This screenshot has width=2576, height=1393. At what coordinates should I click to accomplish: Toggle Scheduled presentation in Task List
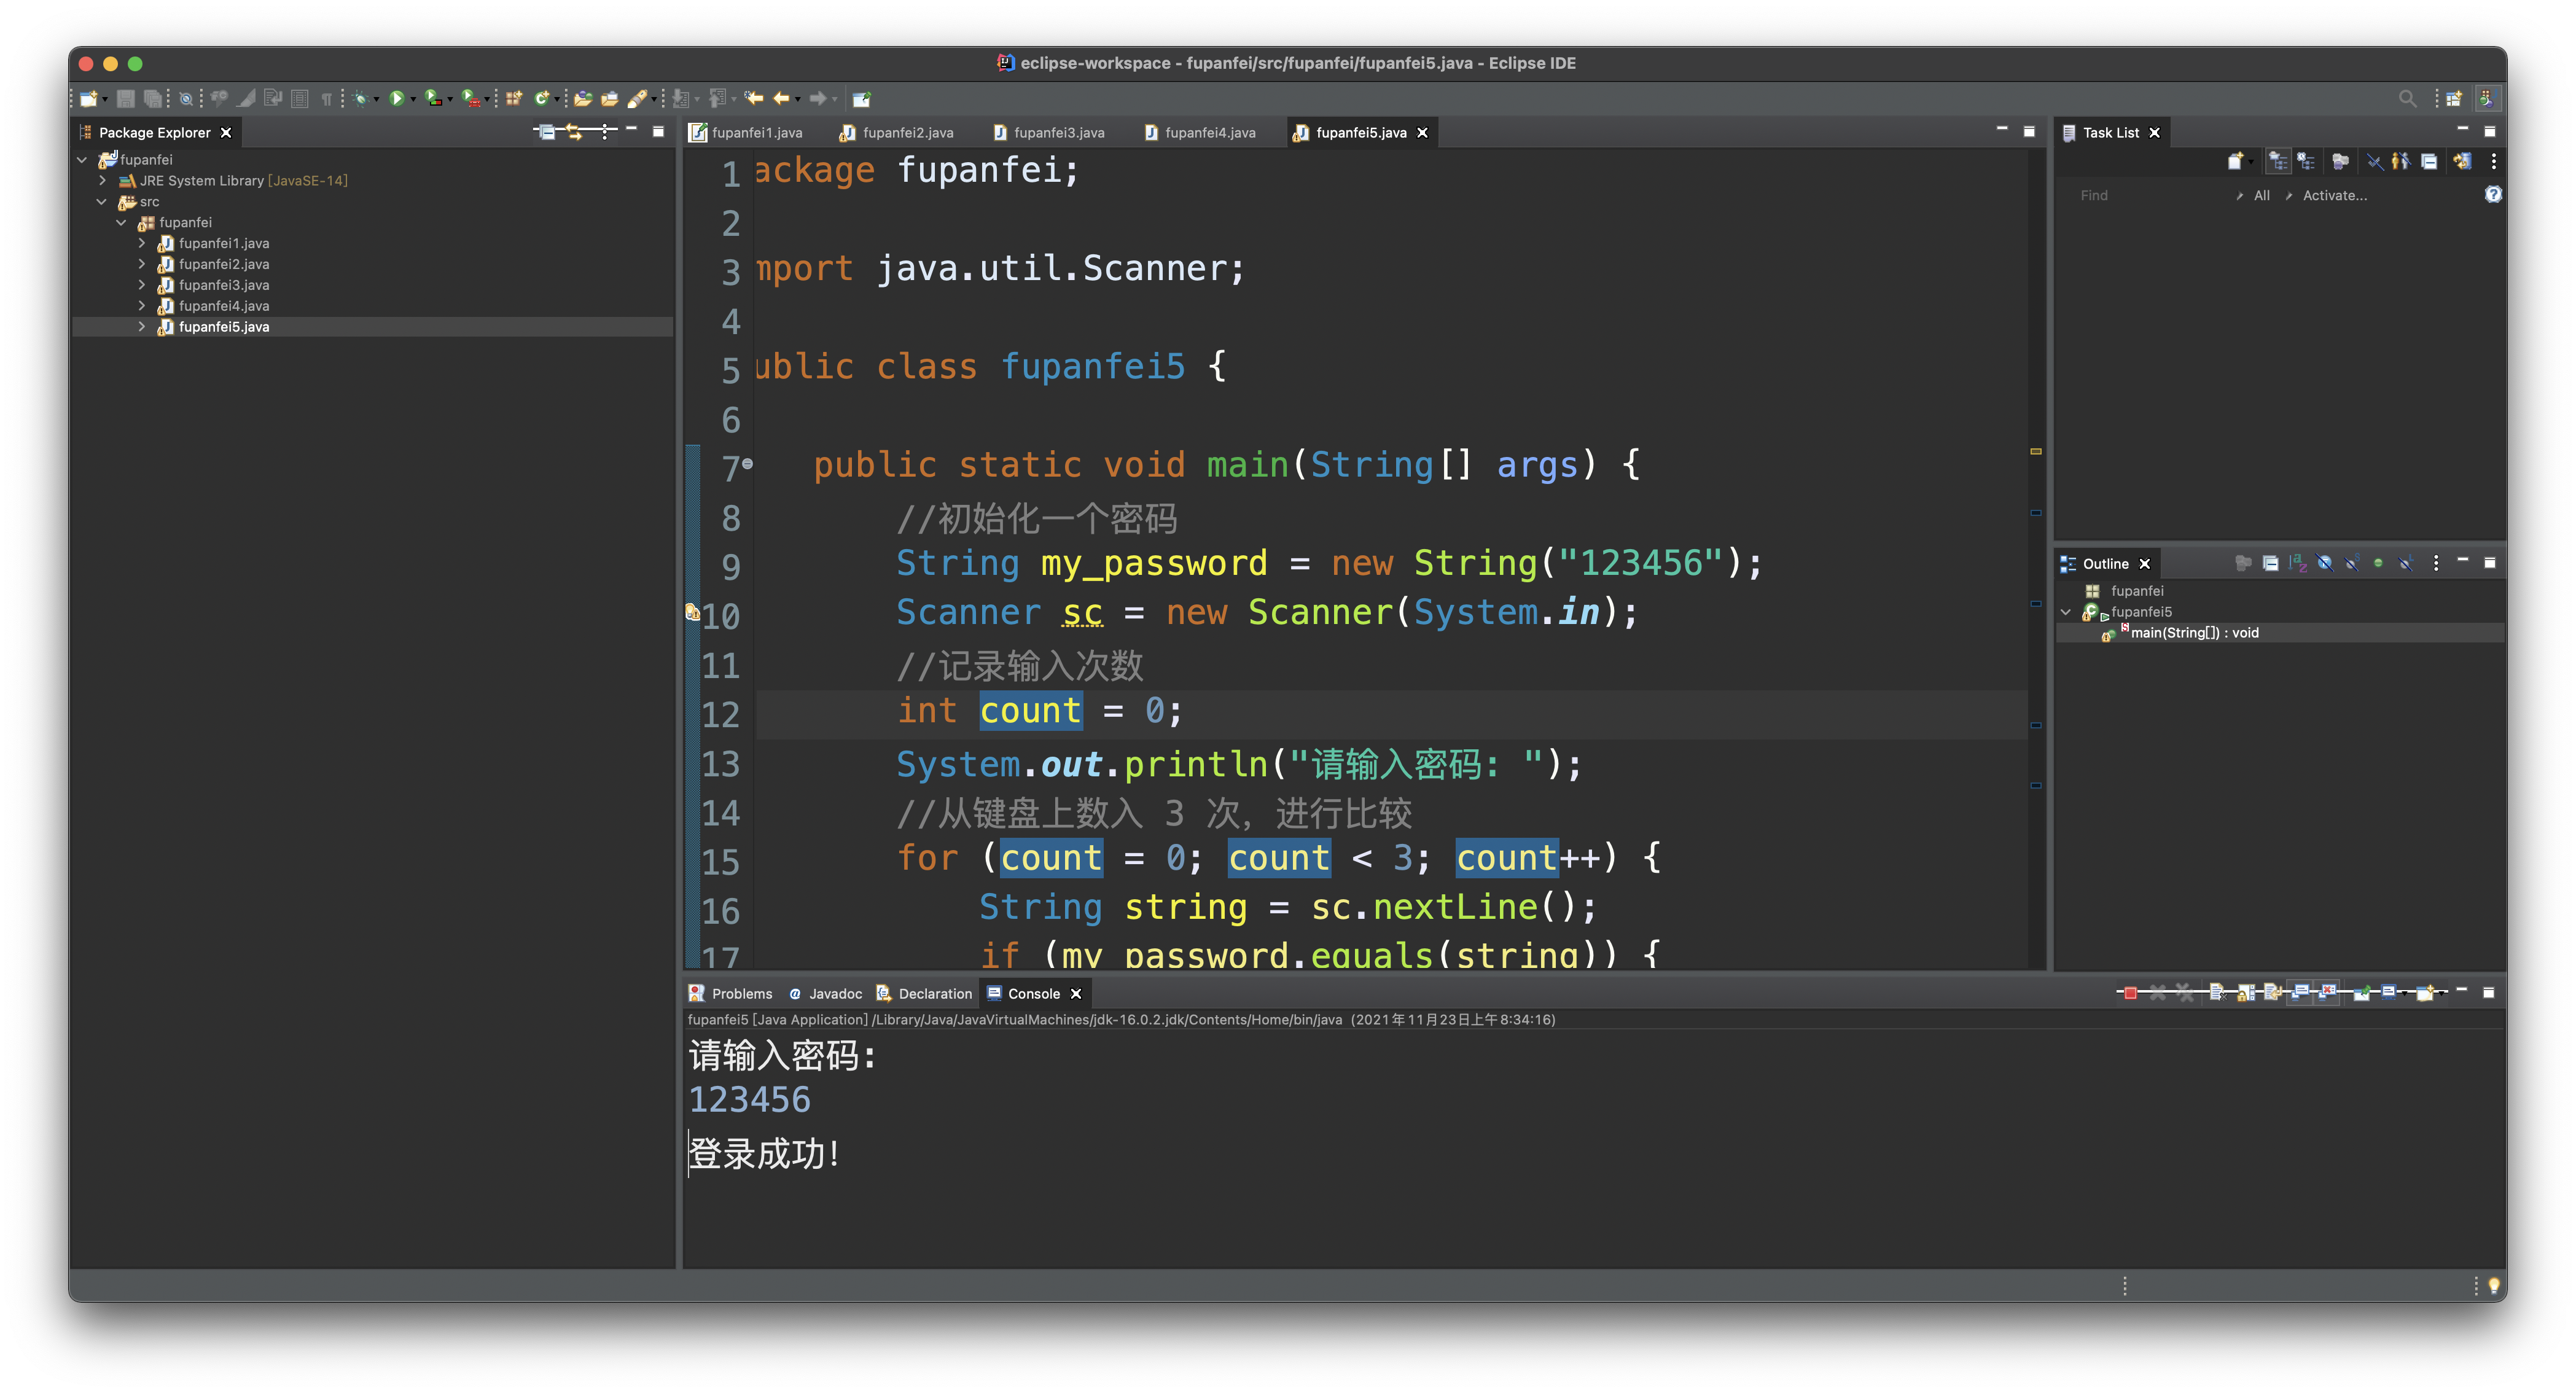click(x=2306, y=161)
